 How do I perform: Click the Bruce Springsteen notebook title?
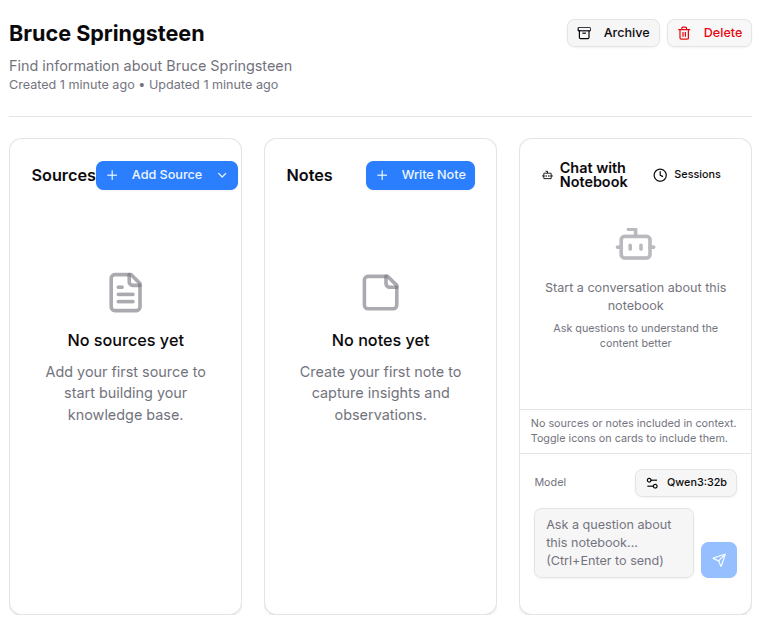[x=107, y=33]
